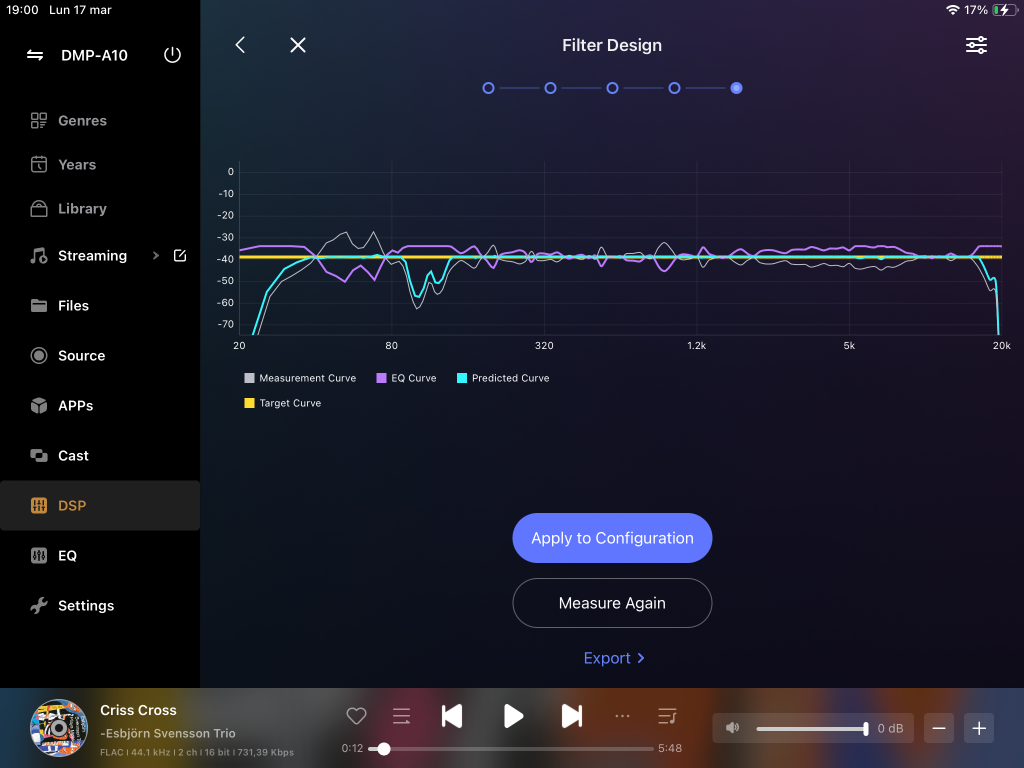Open the three-dots more options
1024x768 pixels.
coord(622,716)
